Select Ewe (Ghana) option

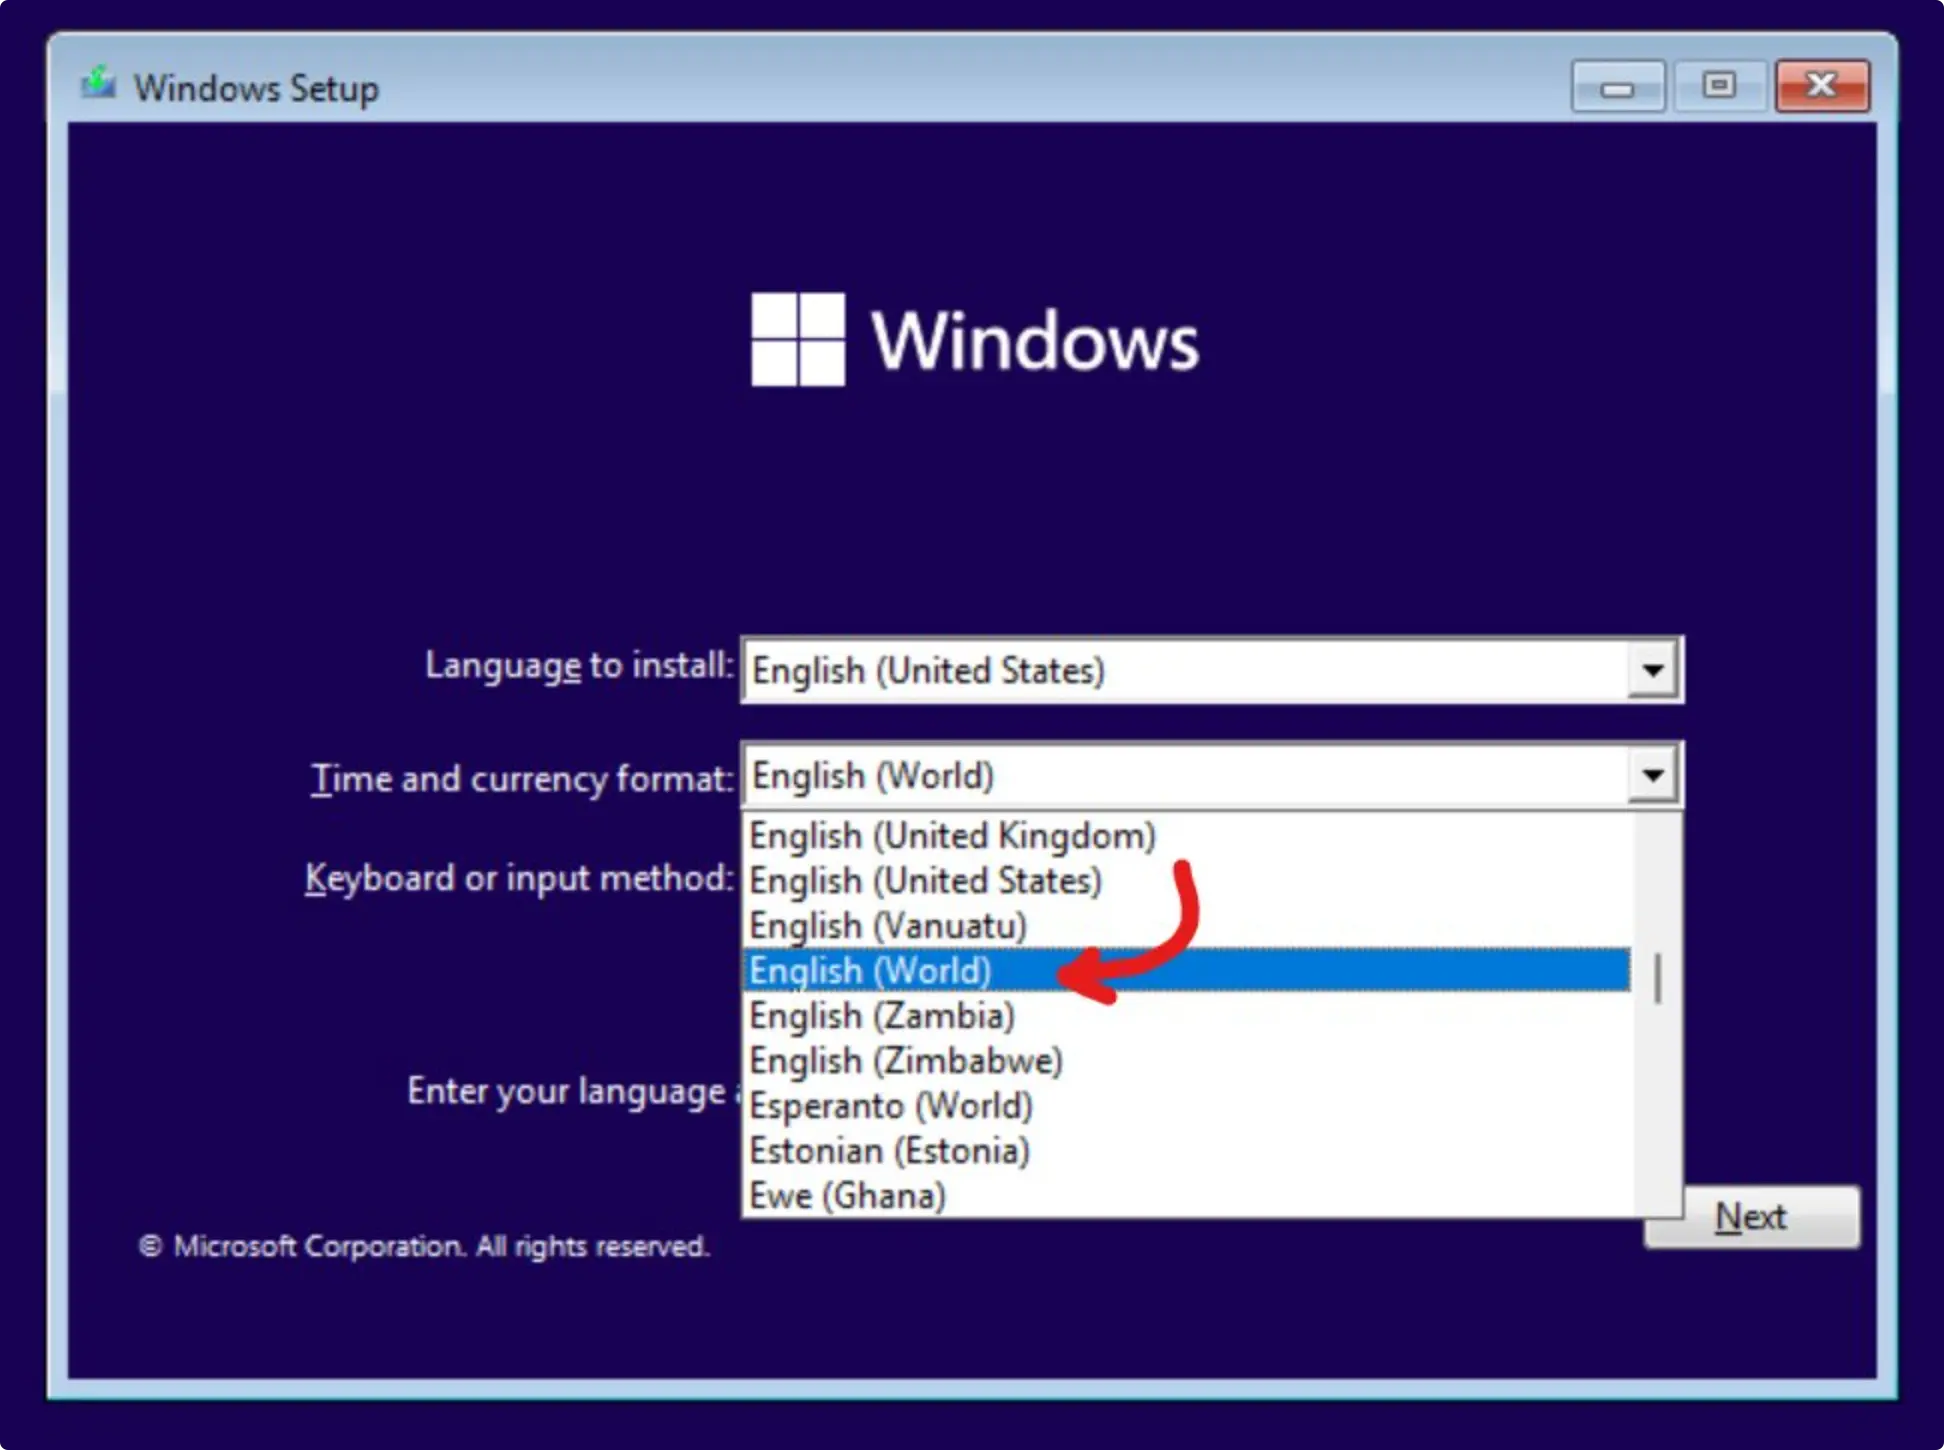(x=1187, y=1195)
